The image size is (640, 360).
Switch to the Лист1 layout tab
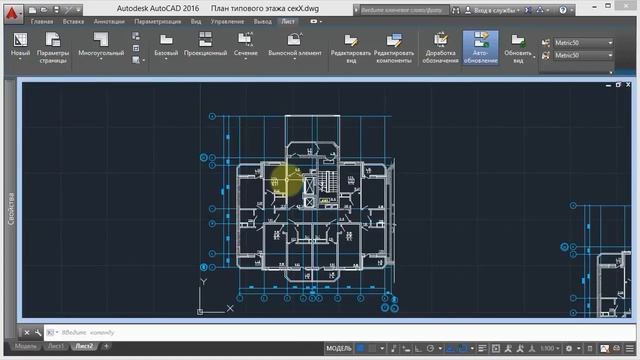coord(56,347)
